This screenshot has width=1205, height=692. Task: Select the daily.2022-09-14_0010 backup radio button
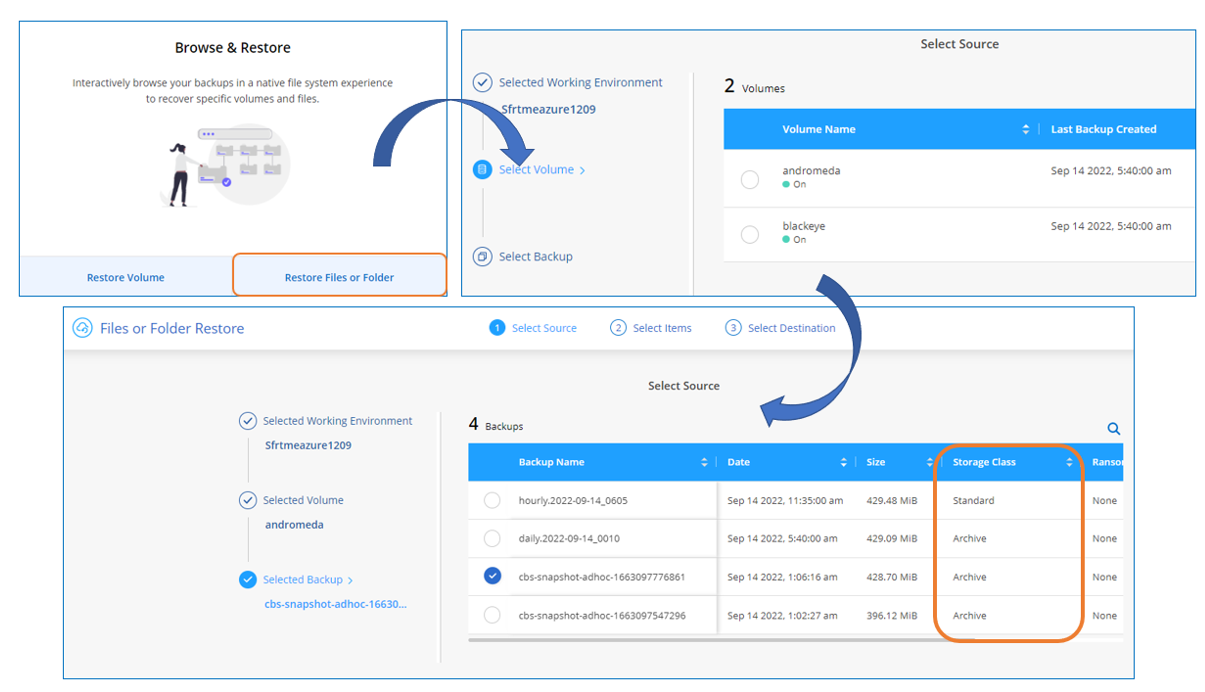click(x=492, y=539)
